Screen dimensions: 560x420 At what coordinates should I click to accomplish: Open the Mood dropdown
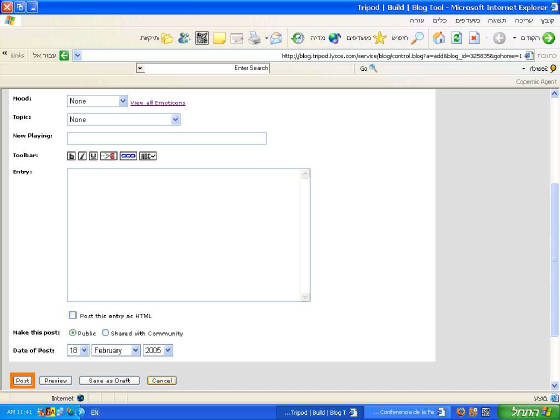[x=97, y=101]
